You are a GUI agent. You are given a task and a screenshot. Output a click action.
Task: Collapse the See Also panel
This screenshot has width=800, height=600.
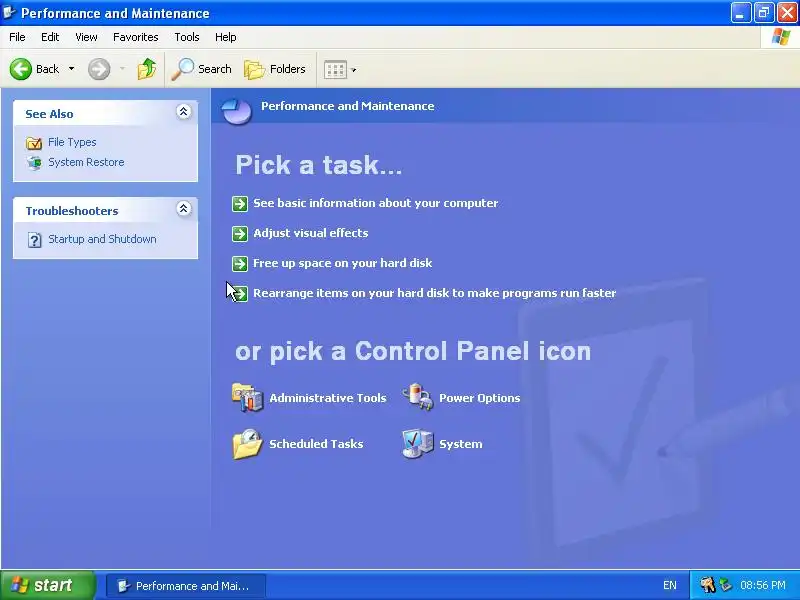pos(183,112)
